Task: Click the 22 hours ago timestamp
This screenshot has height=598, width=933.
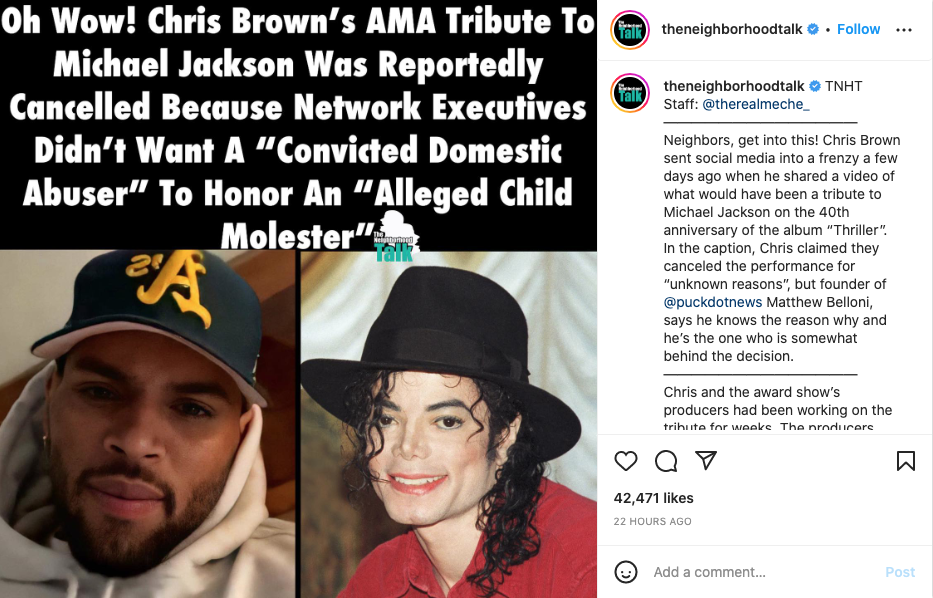Action: [x=652, y=521]
